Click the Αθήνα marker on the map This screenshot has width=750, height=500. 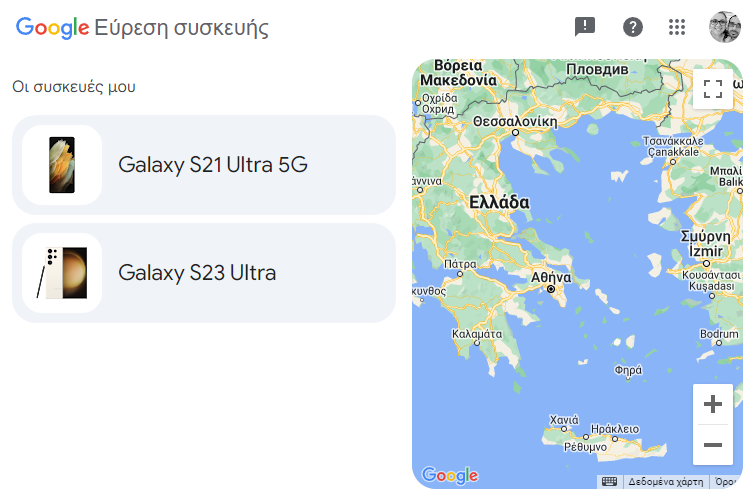point(551,289)
